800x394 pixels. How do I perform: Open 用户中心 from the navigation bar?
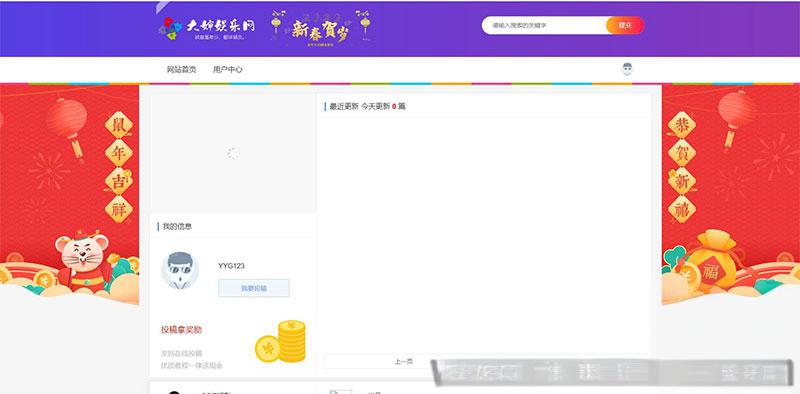pyautogui.click(x=228, y=69)
